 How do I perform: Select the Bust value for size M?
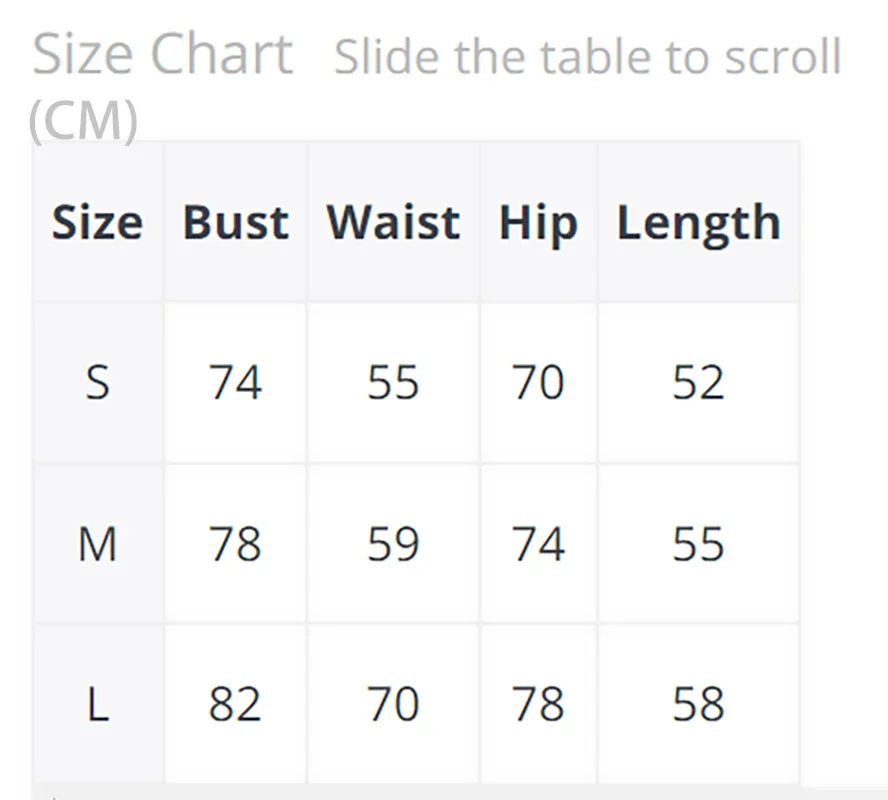coord(235,544)
